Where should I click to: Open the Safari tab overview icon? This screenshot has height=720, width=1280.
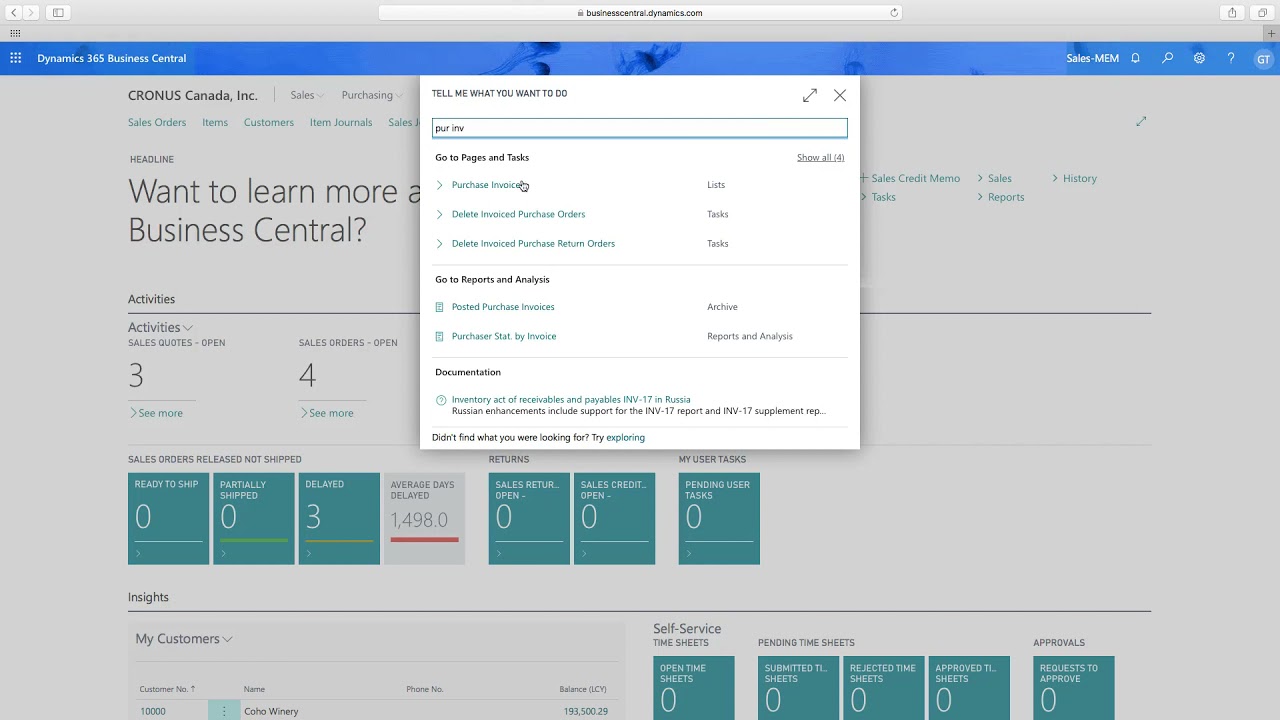point(1263,12)
